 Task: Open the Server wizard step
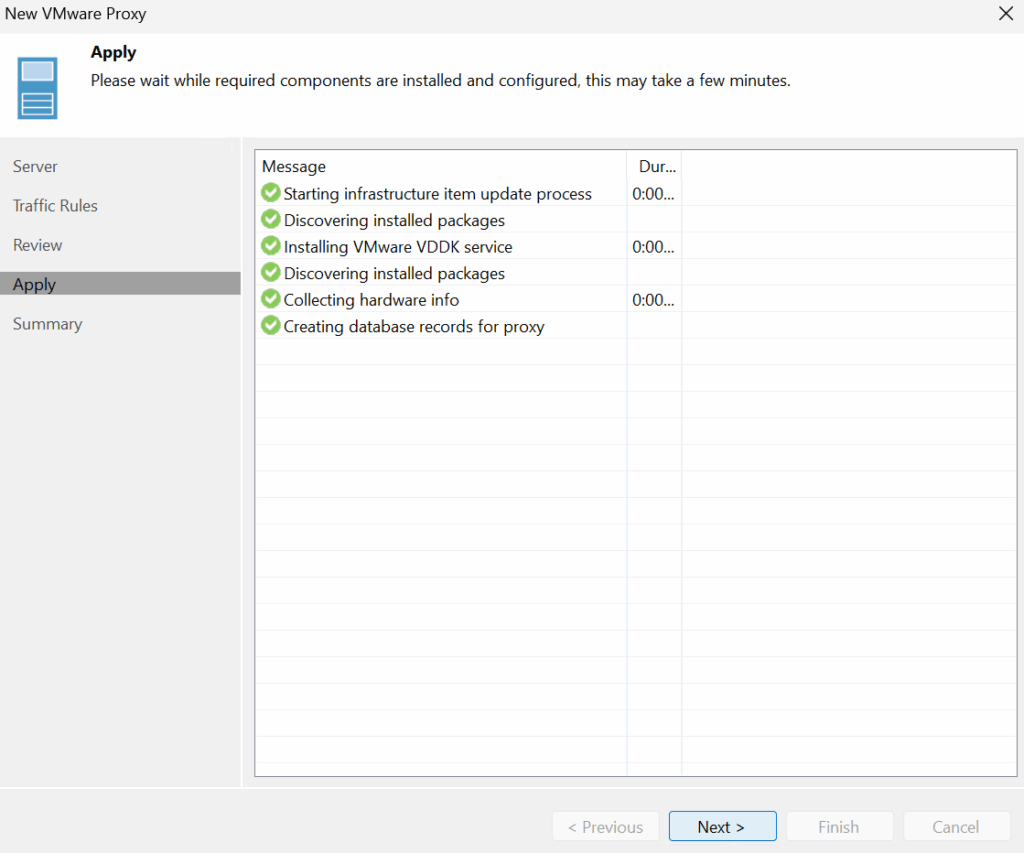[35, 167]
